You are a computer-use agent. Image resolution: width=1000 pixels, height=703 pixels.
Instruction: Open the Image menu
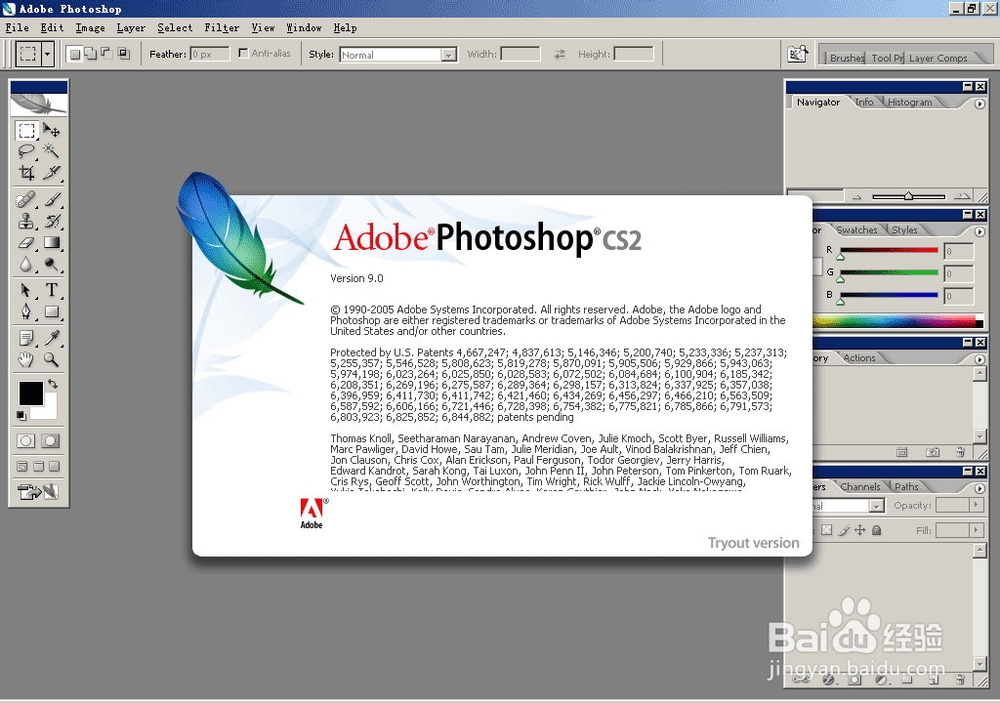(x=90, y=27)
